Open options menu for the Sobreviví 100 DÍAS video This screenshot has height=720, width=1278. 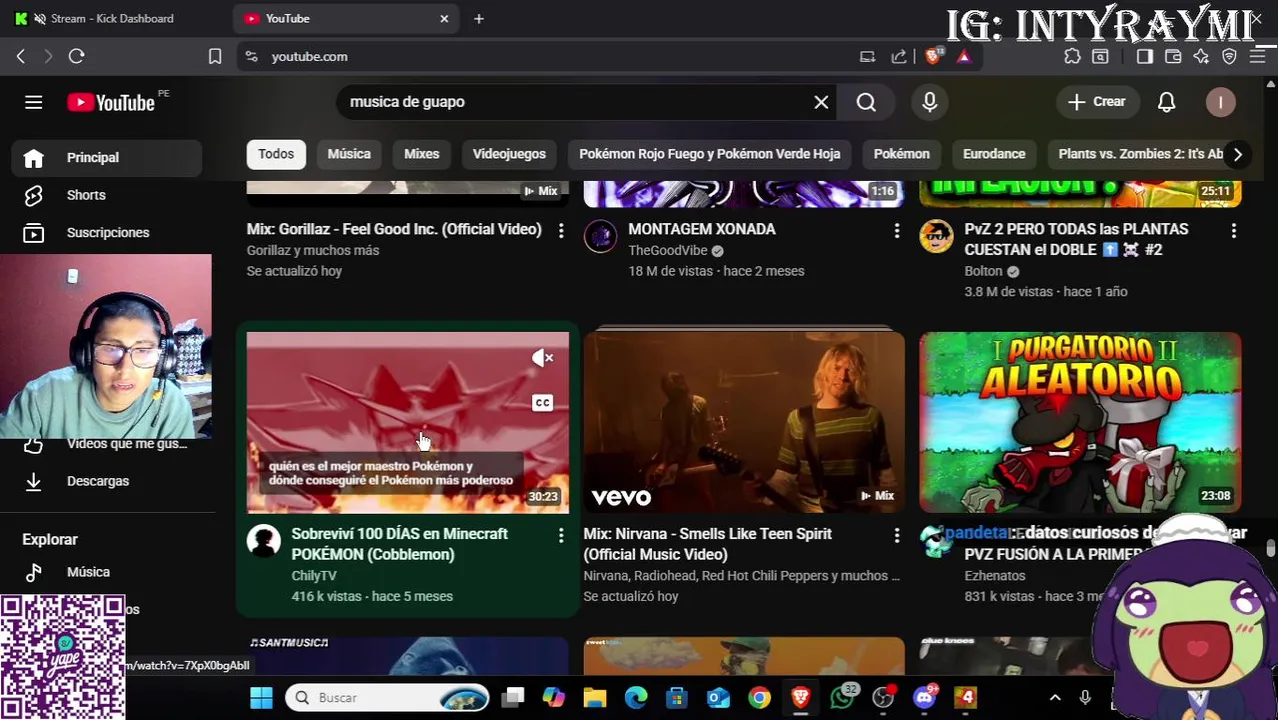coord(561,536)
